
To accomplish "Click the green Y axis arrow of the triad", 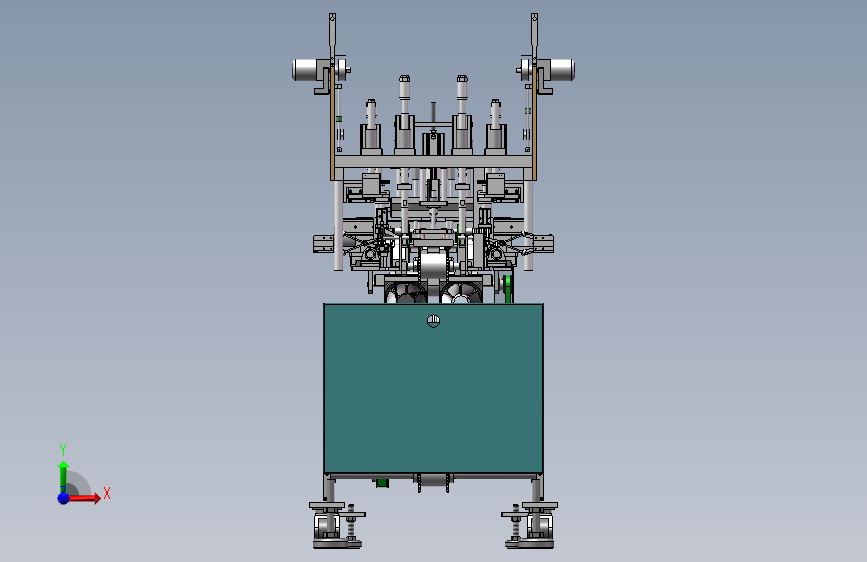I will (x=63, y=477).
